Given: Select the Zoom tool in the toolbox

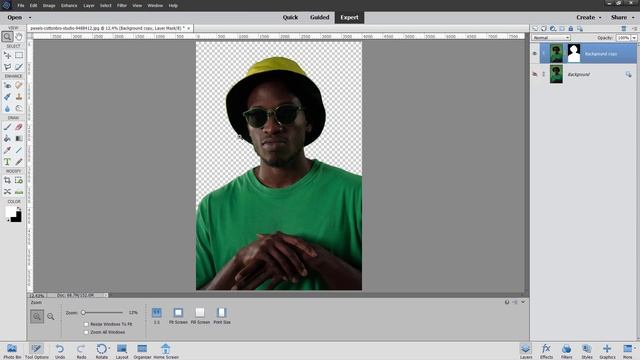Looking at the screenshot, I should click(7, 37).
